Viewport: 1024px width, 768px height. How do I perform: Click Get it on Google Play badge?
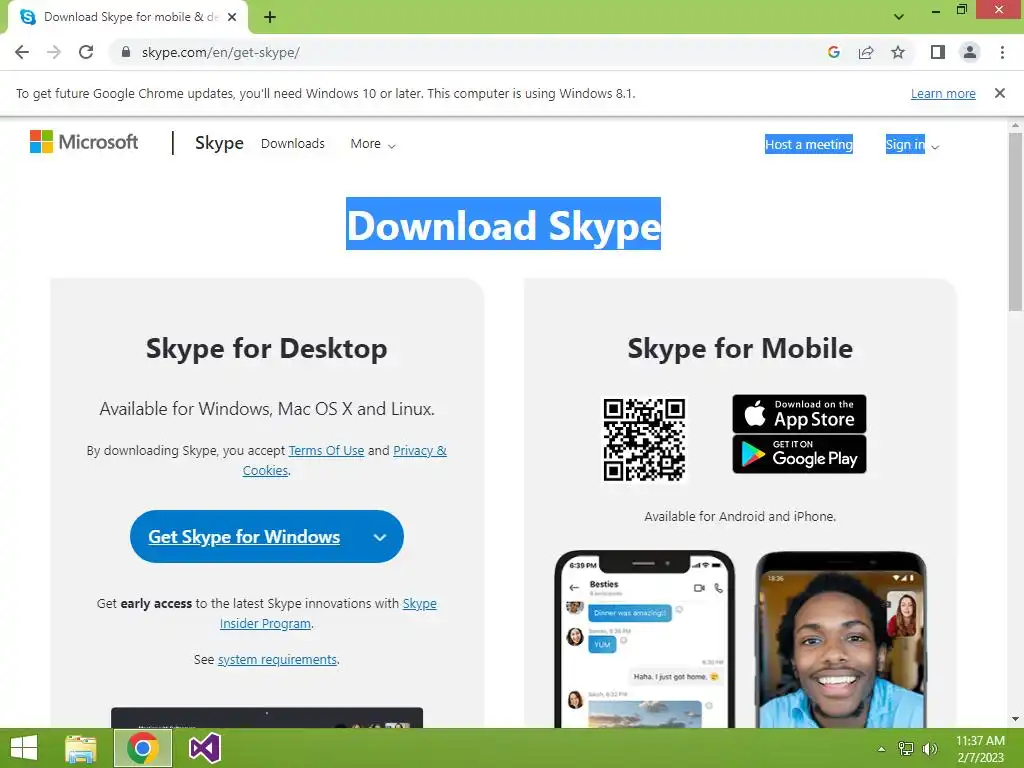(x=799, y=455)
